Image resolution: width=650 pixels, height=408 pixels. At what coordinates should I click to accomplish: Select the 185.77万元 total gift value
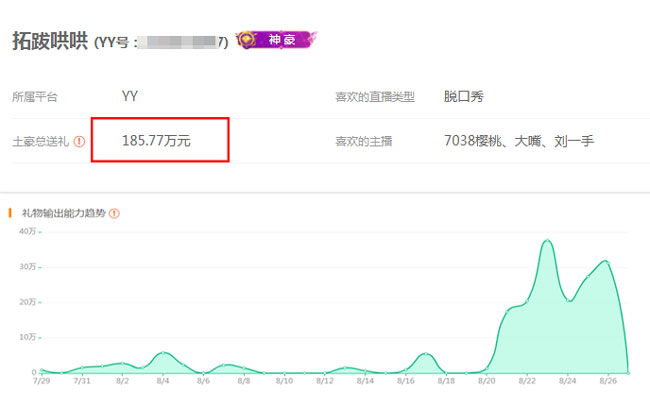pos(156,141)
